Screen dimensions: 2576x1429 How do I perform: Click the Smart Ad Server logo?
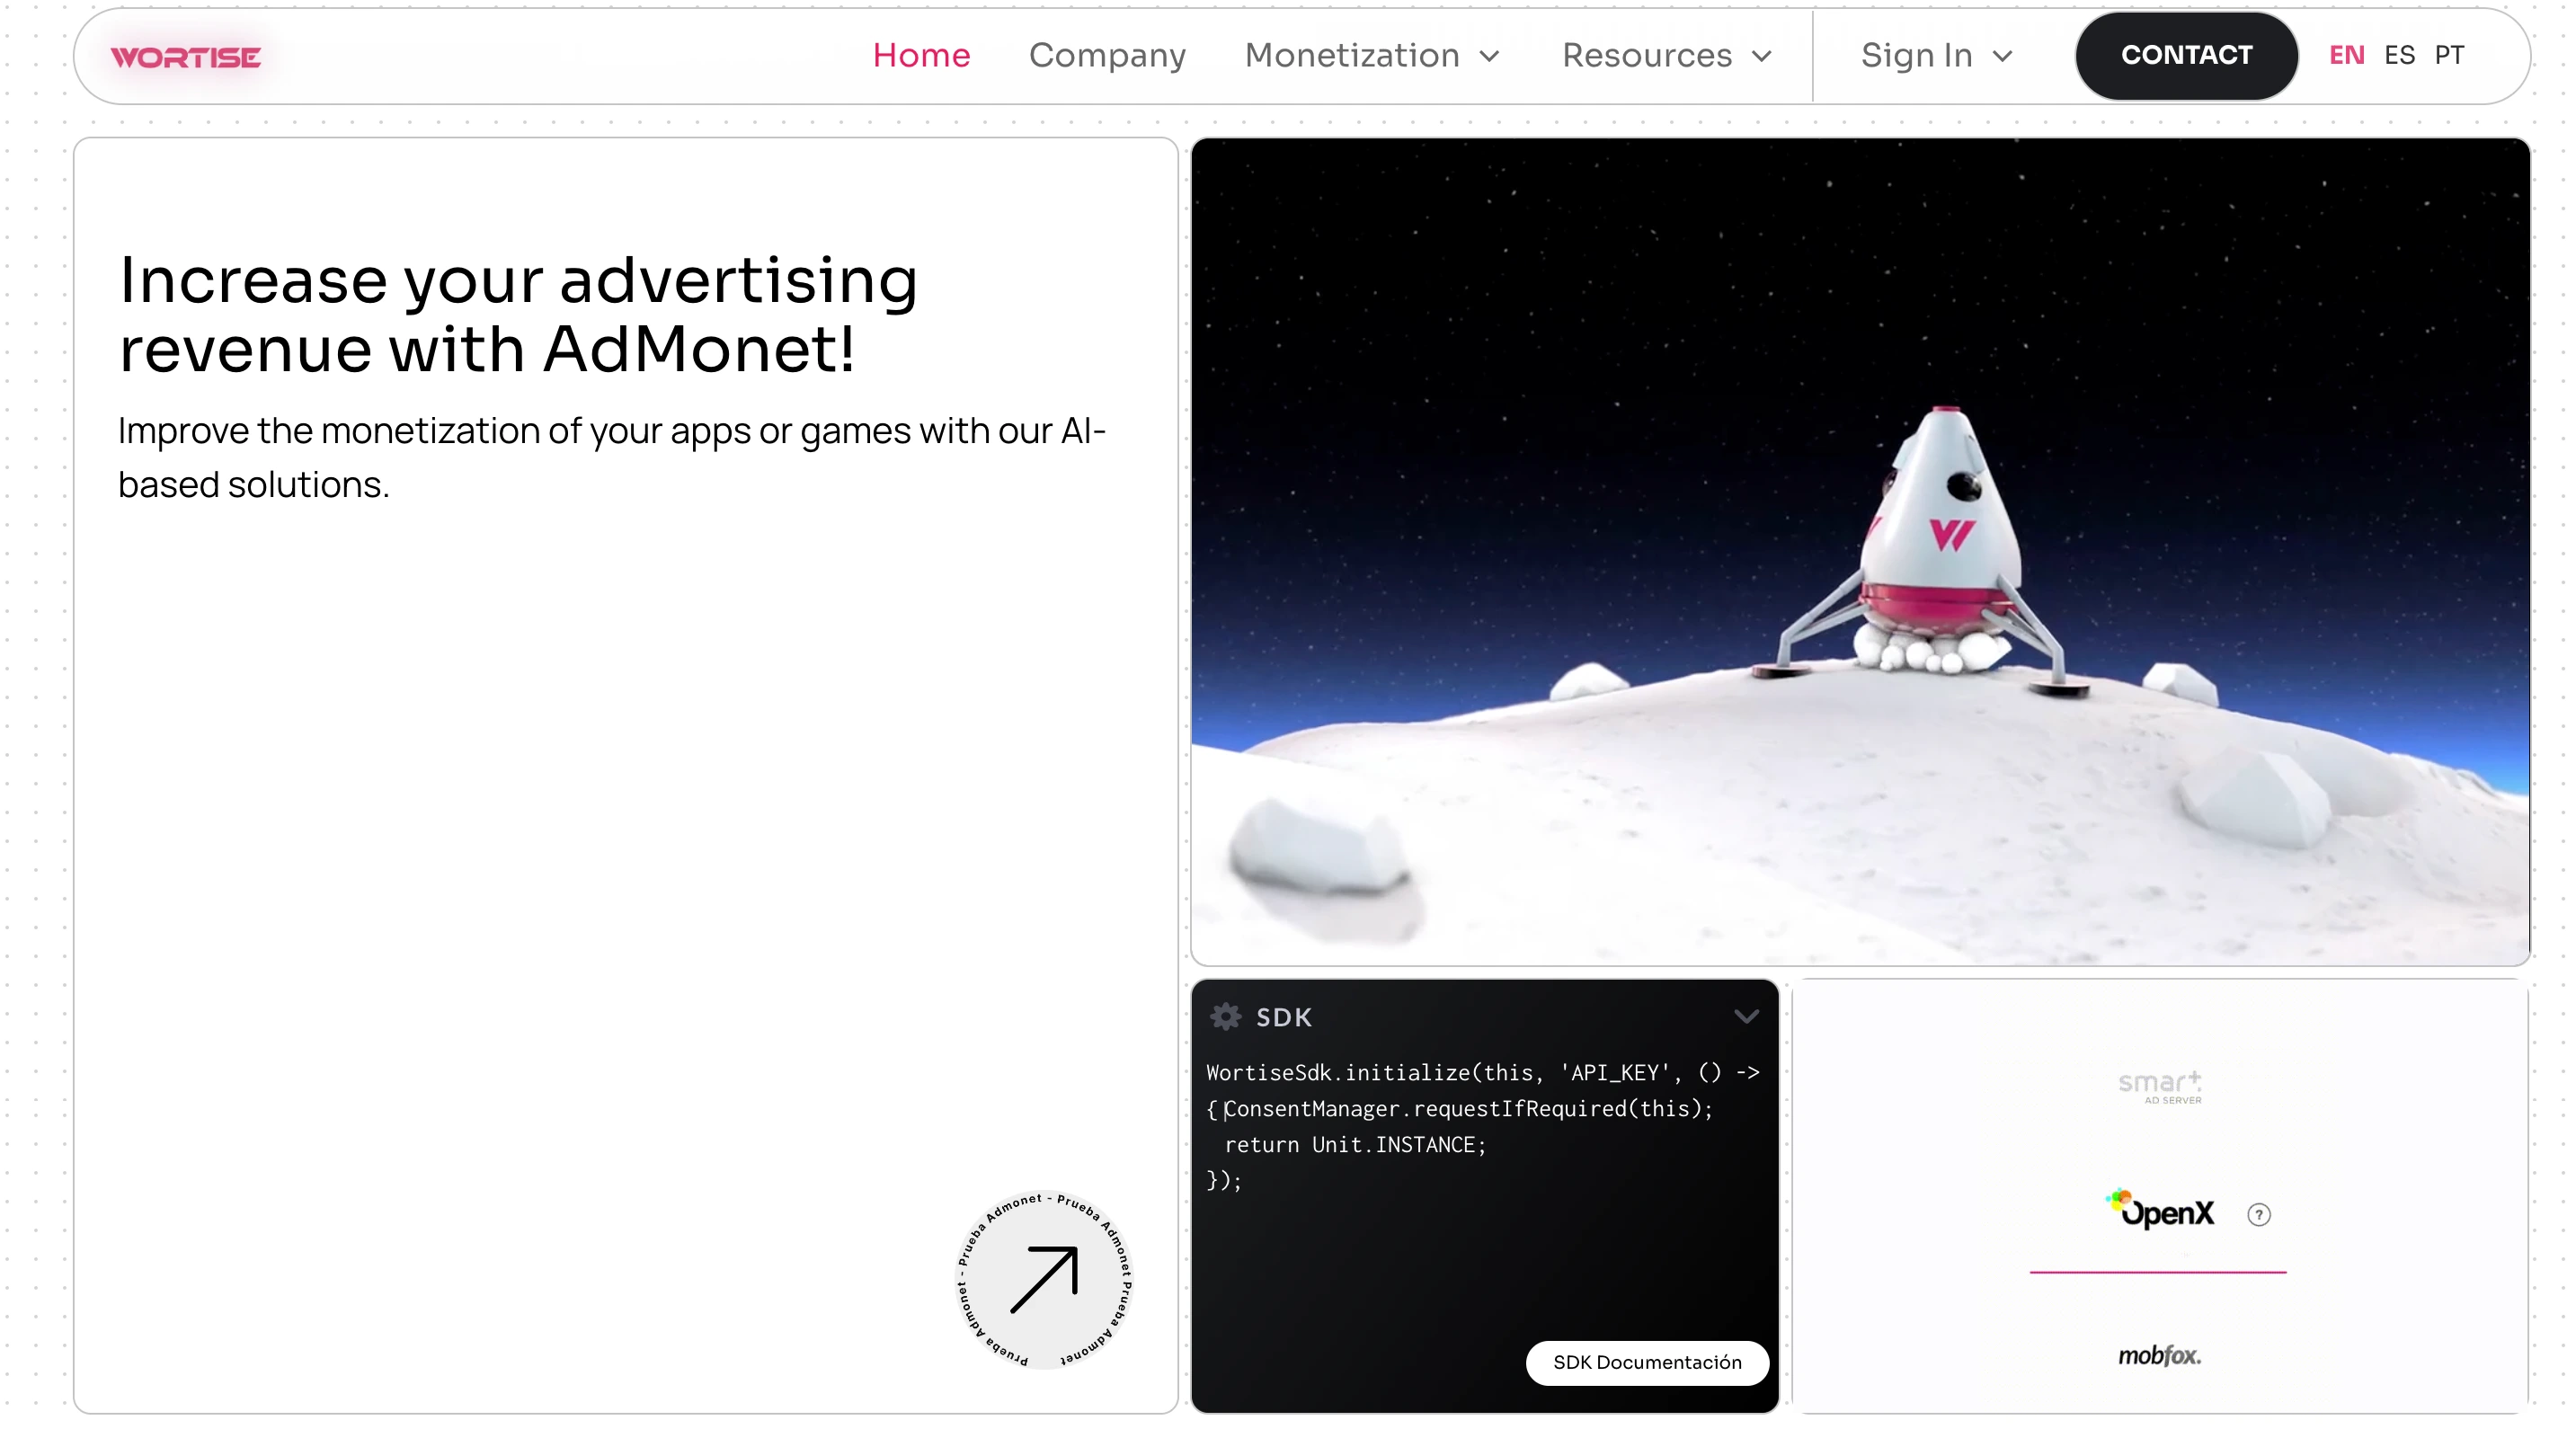pos(2160,1087)
